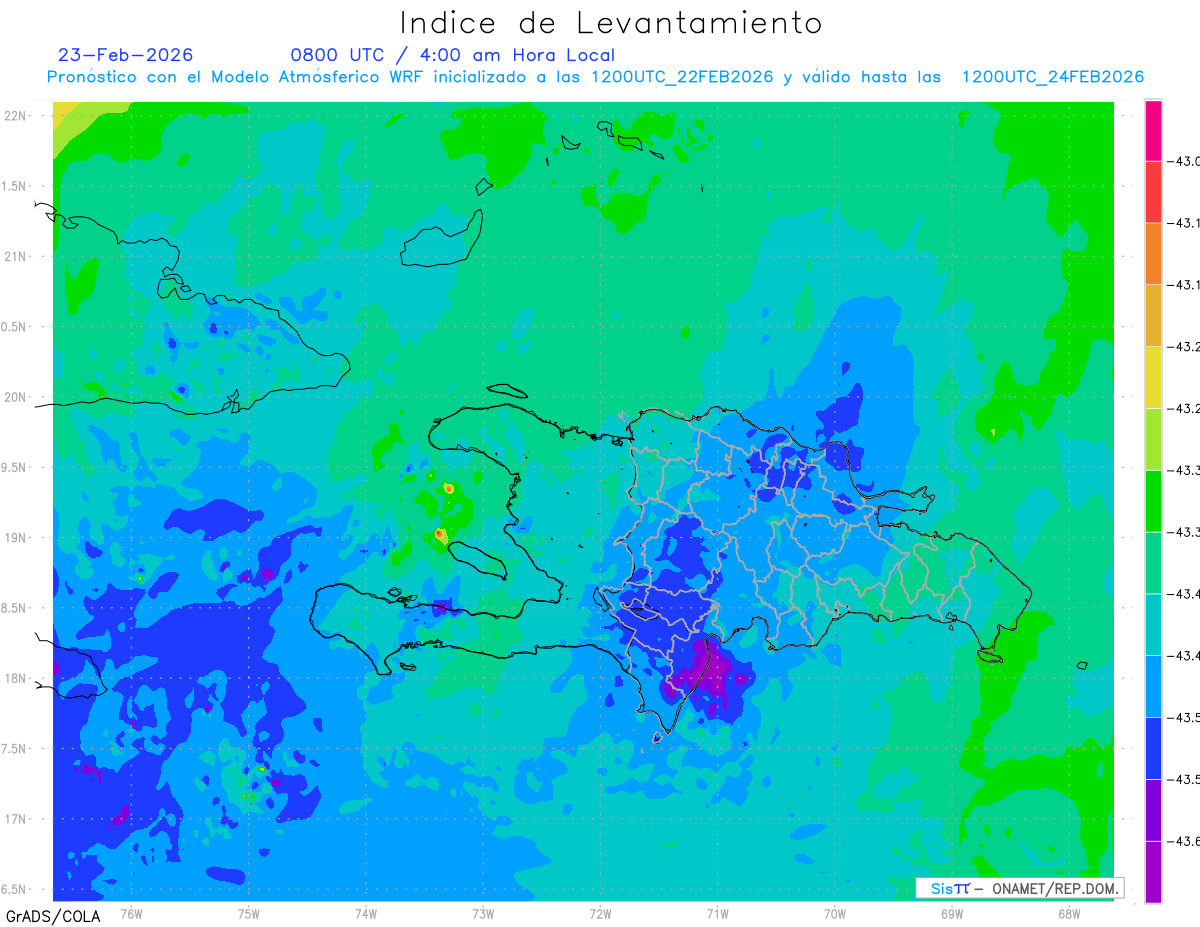Pick the red swatch in the color legend
This screenshot has height=927, width=1200.
click(x=1153, y=192)
